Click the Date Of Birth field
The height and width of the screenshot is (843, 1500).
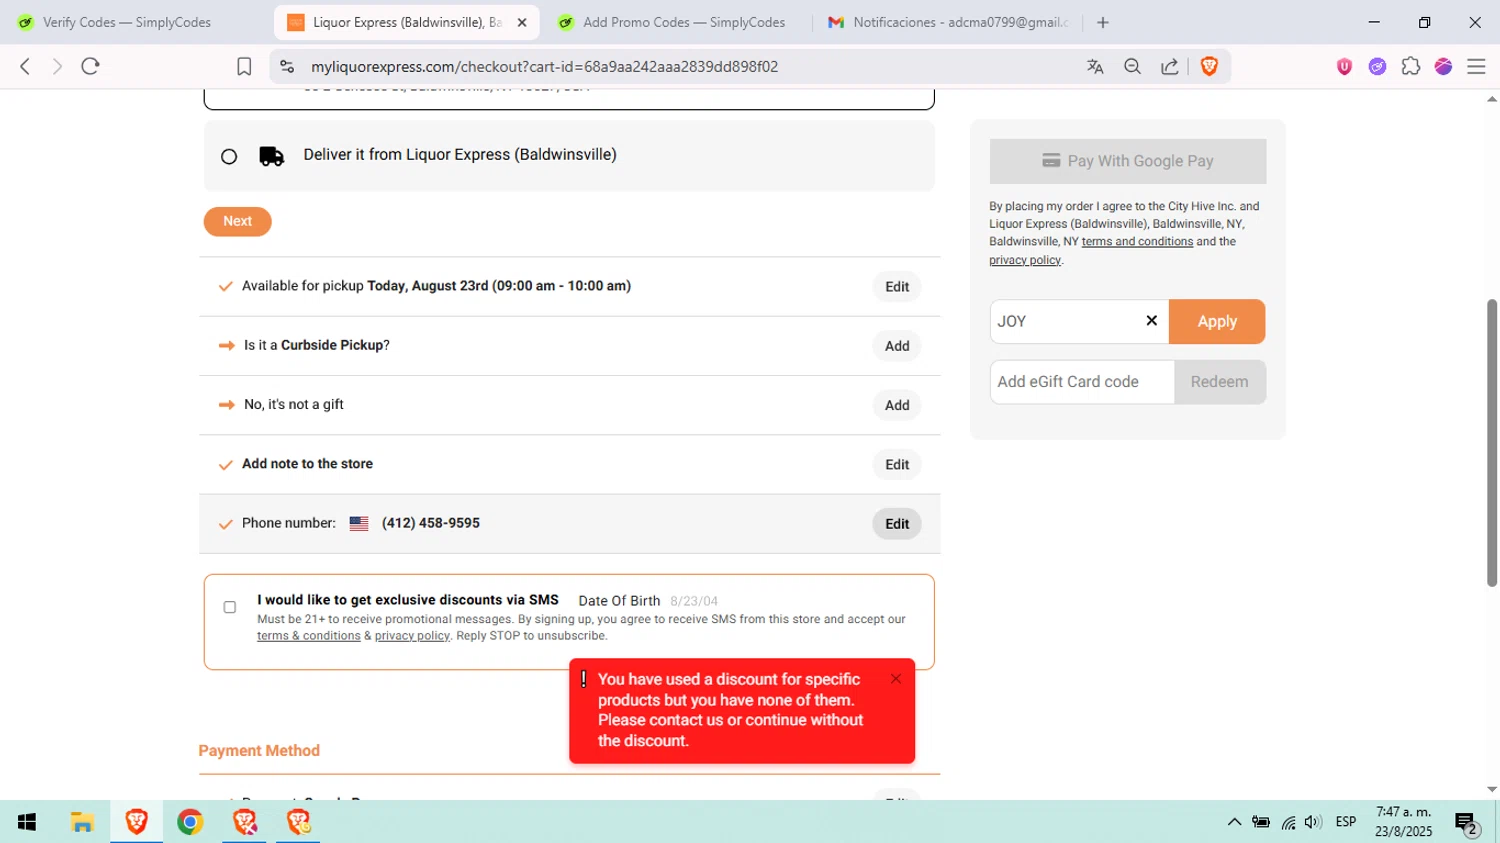point(695,601)
